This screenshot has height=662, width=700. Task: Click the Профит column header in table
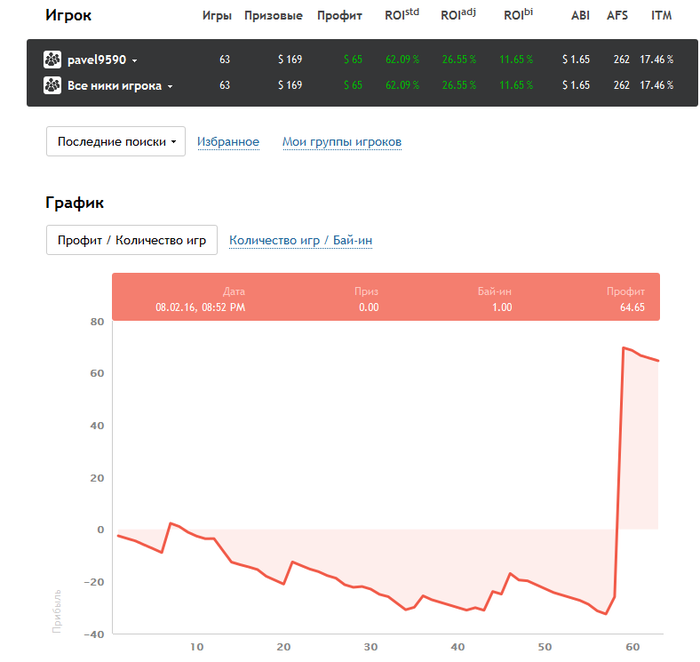(339, 16)
